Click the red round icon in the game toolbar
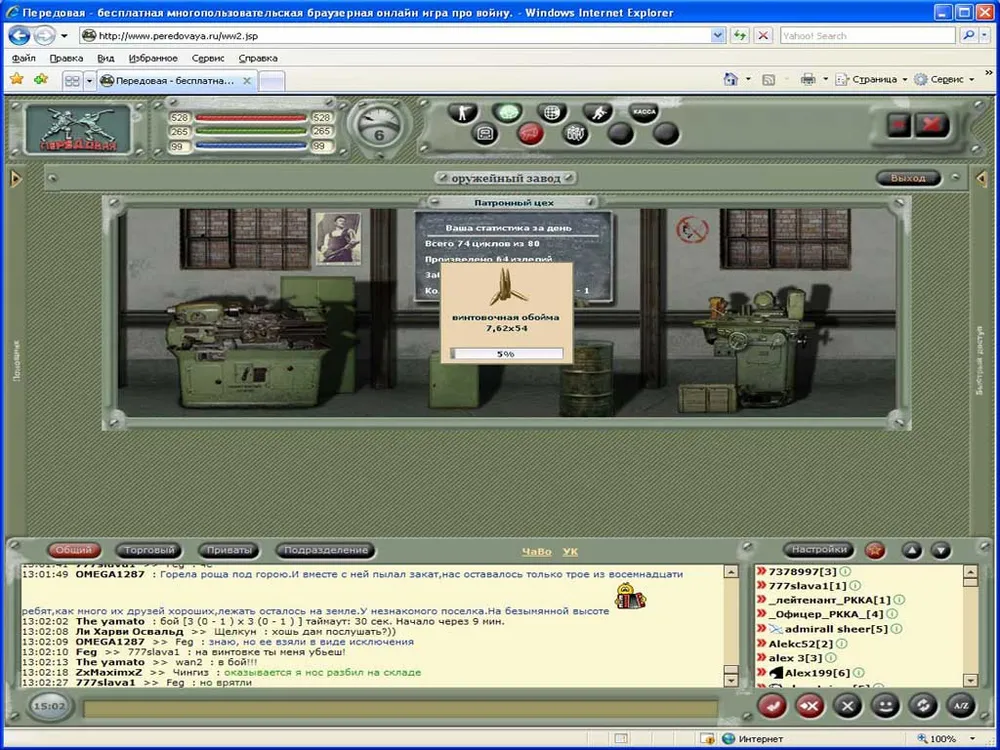 [x=531, y=133]
